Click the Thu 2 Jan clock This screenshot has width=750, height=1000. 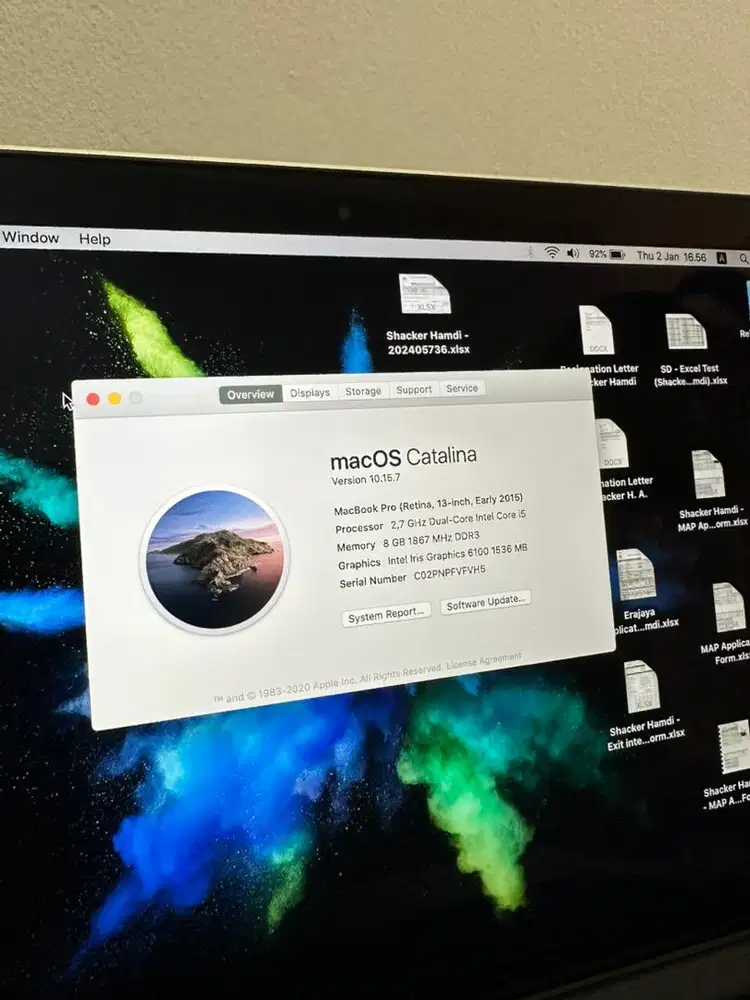click(671, 256)
